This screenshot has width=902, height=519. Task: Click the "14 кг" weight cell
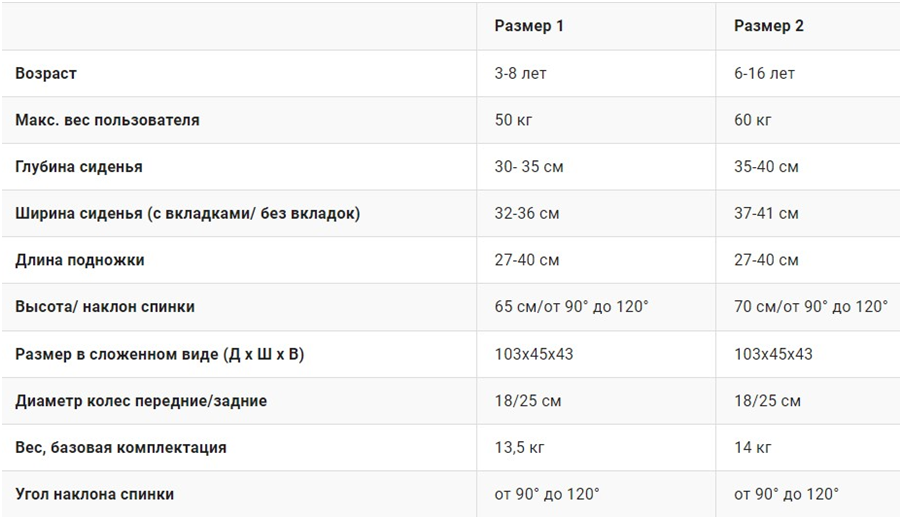(753, 447)
